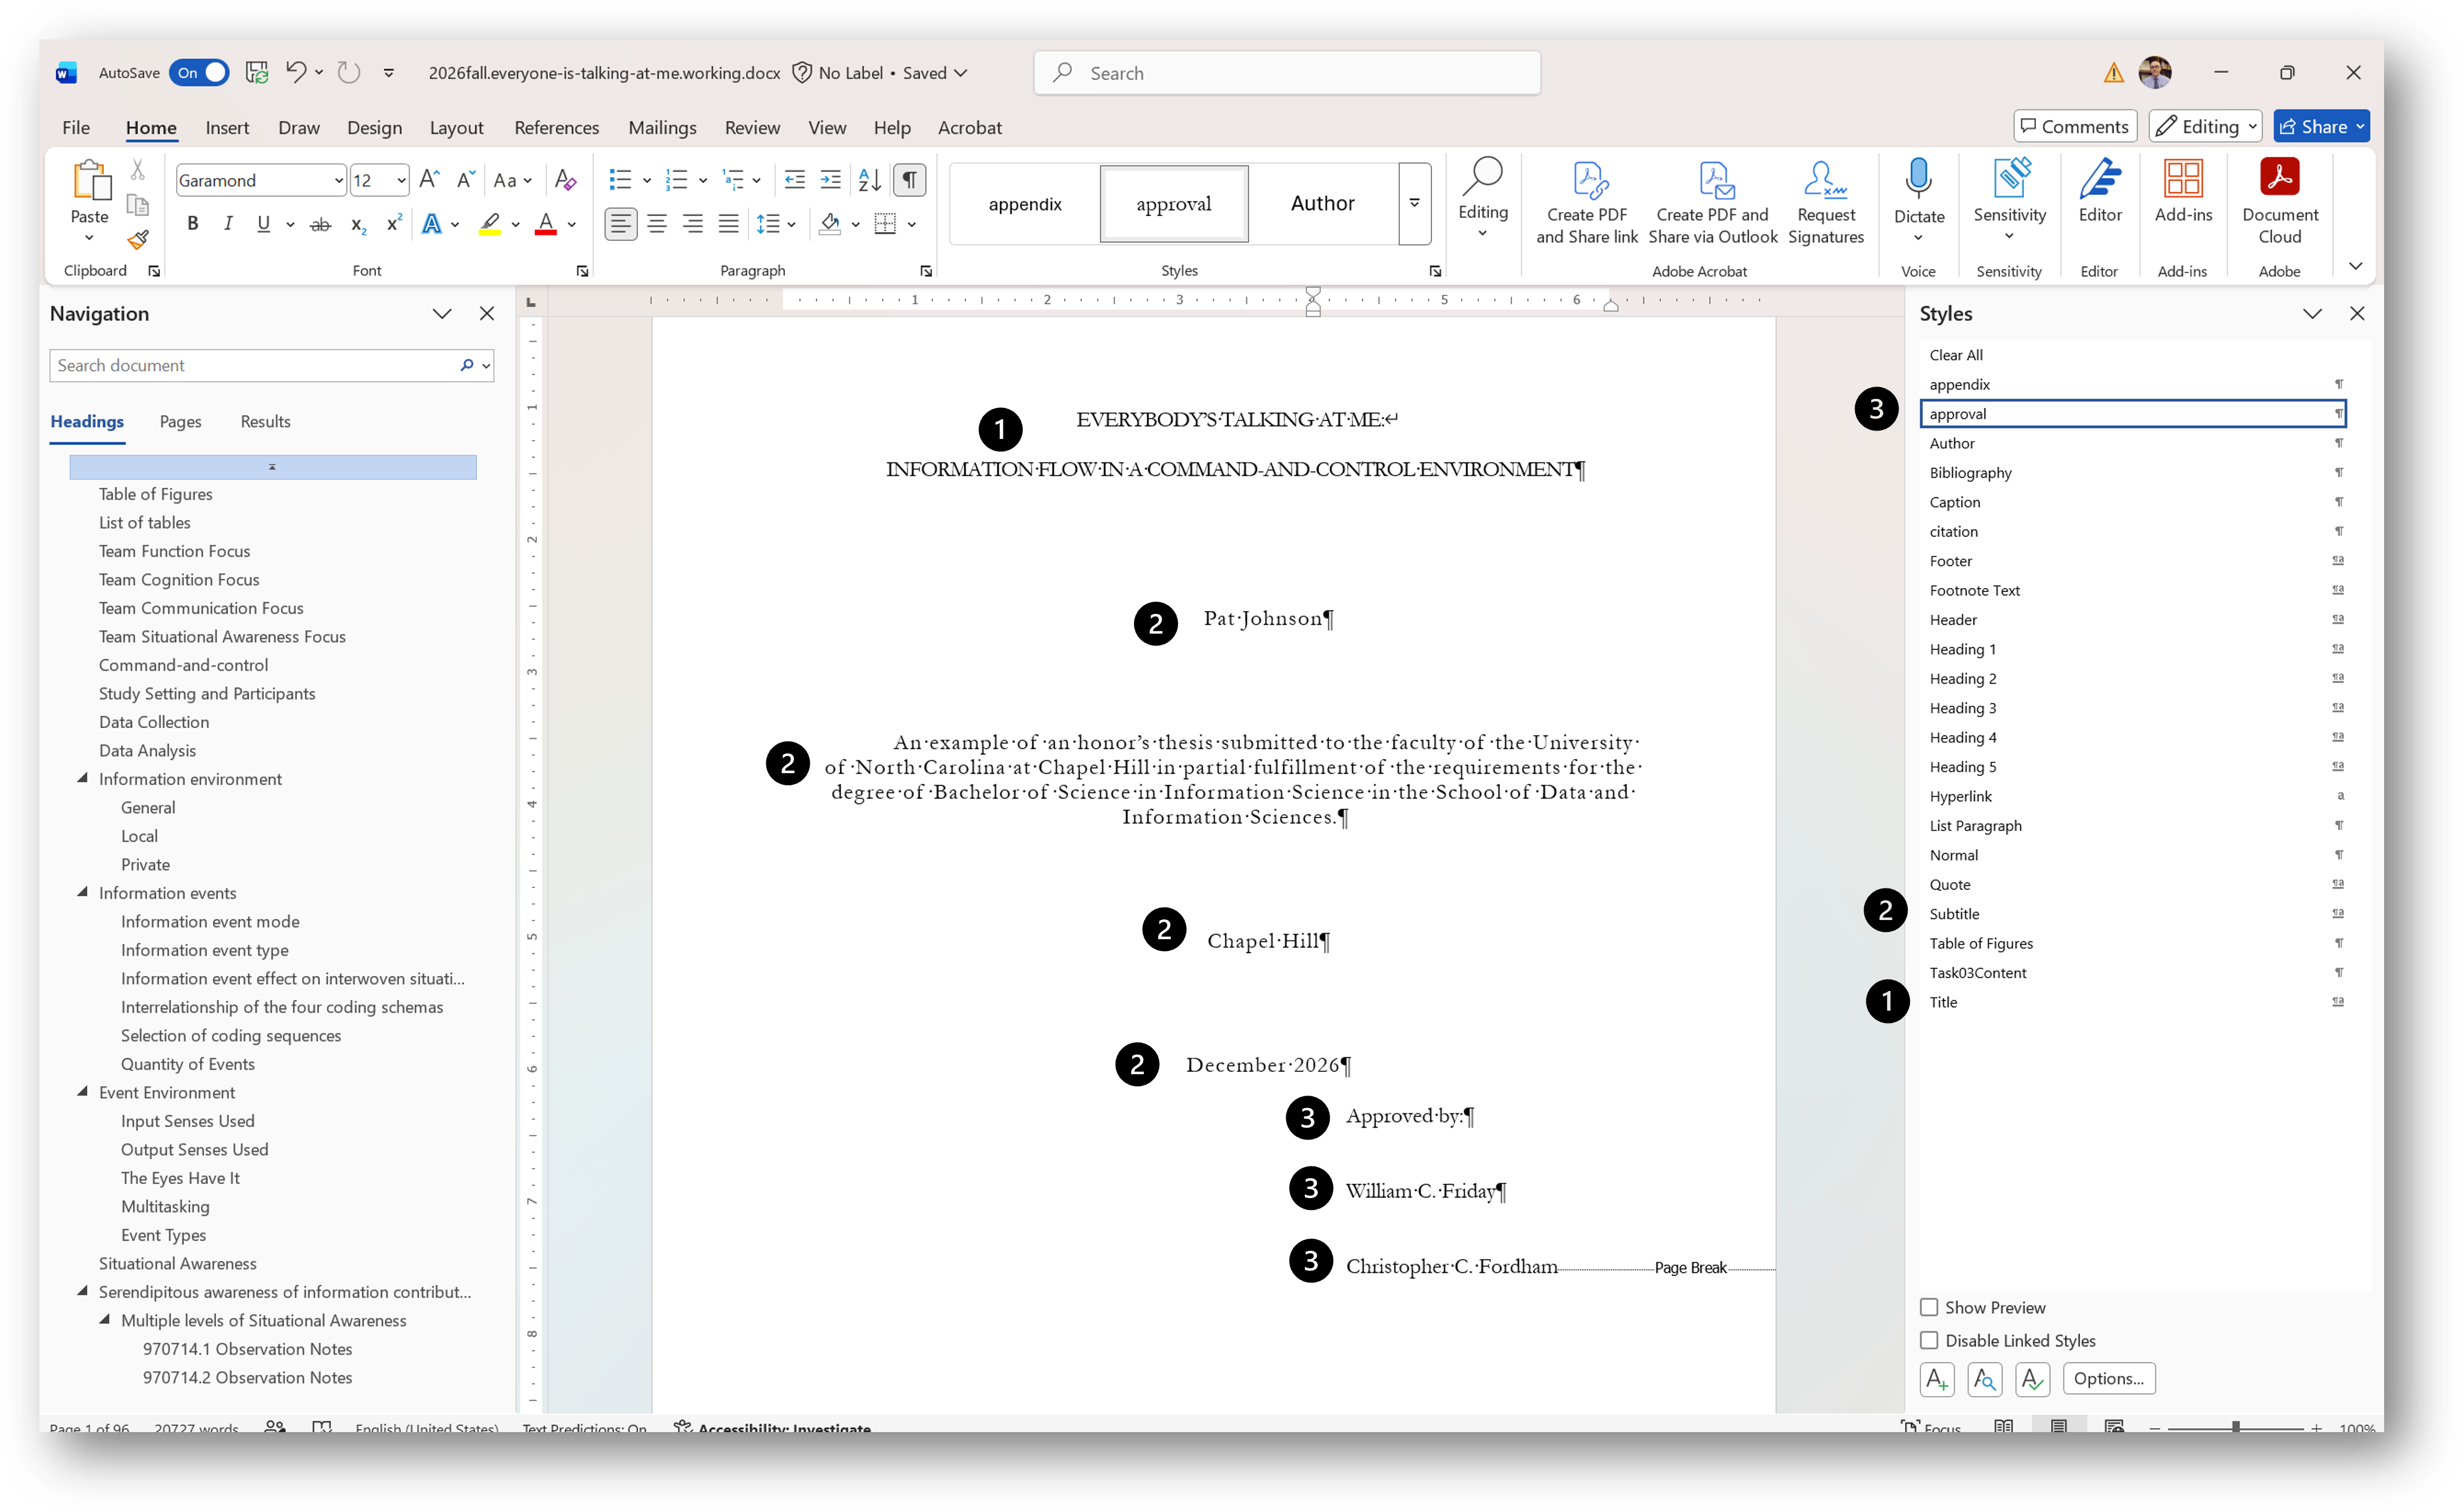Expand the Styles gallery More arrow

pos(1415,203)
